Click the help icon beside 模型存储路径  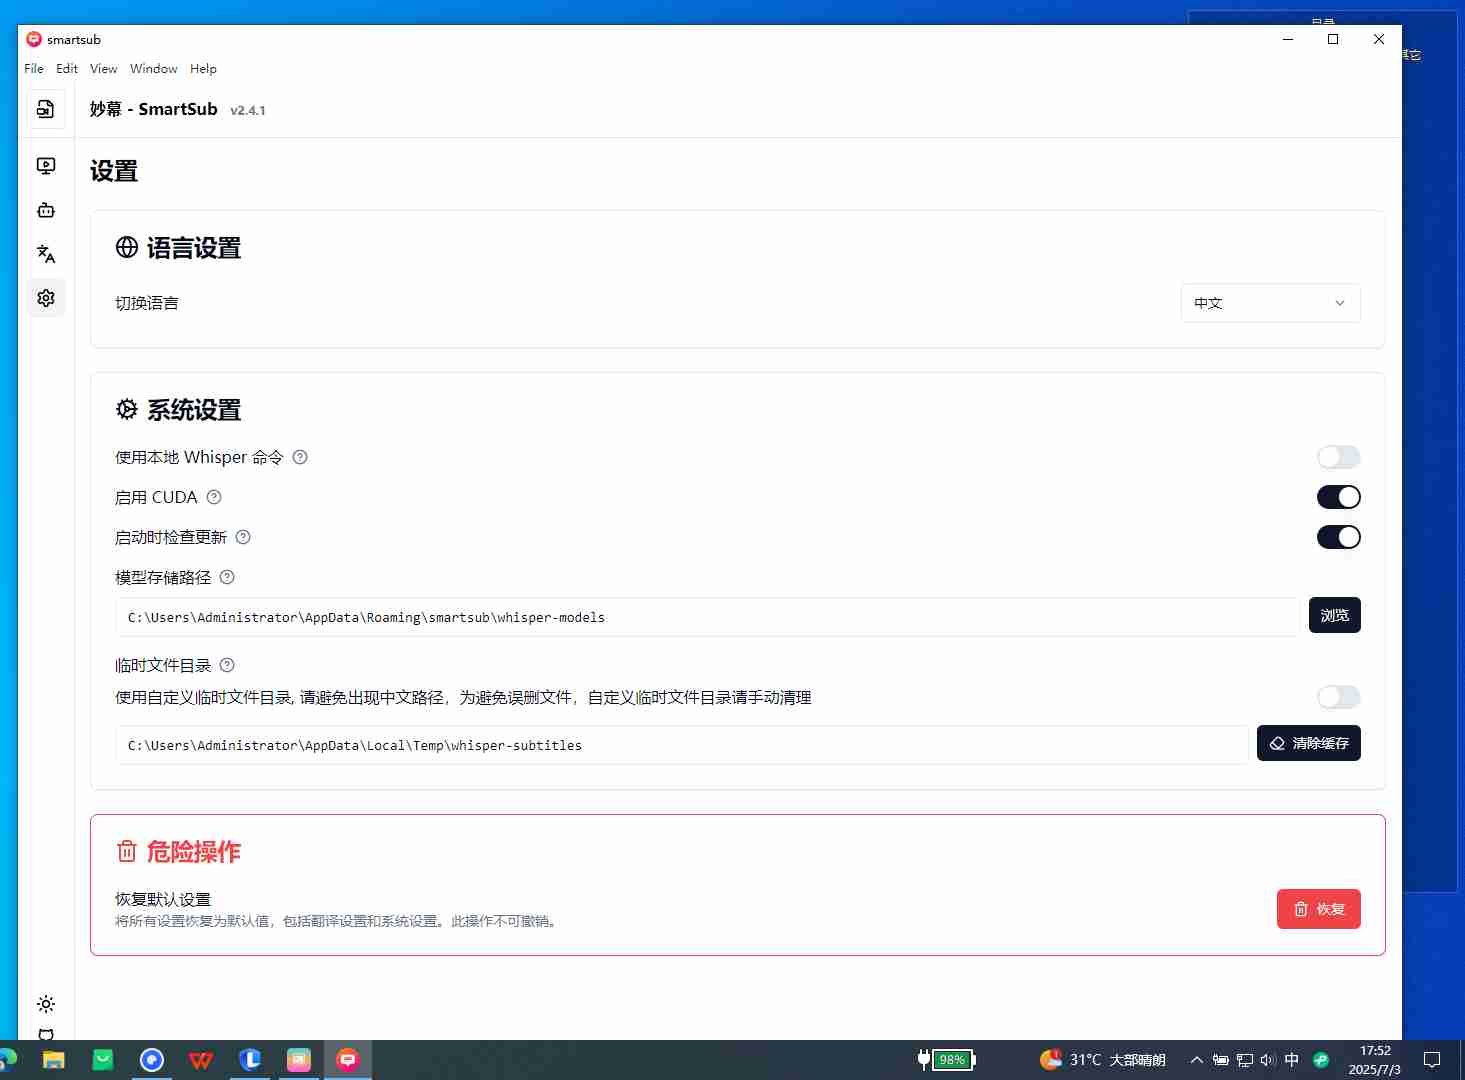click(226, 577)
